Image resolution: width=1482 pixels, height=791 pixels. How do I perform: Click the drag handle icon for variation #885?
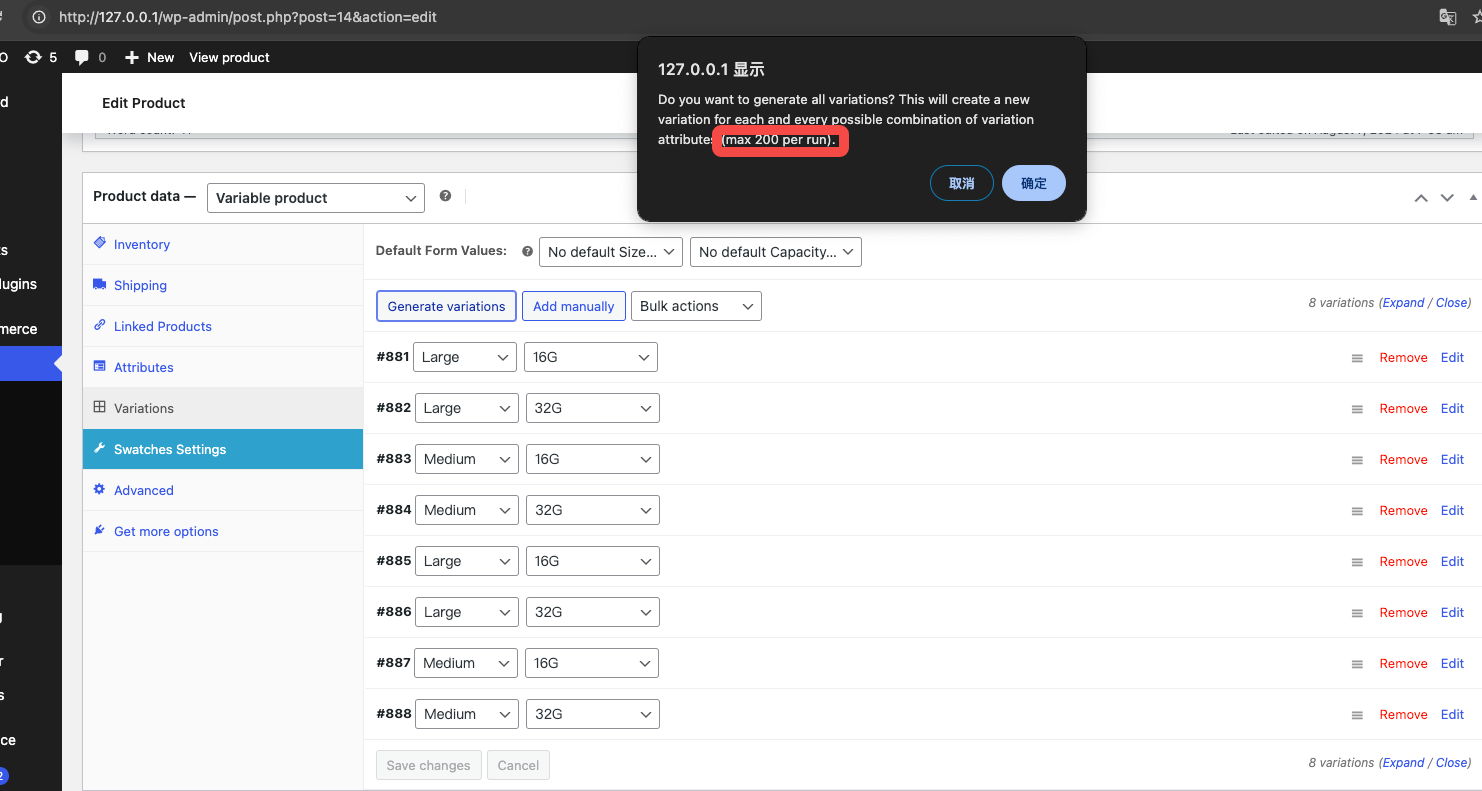coord(1357,562)
